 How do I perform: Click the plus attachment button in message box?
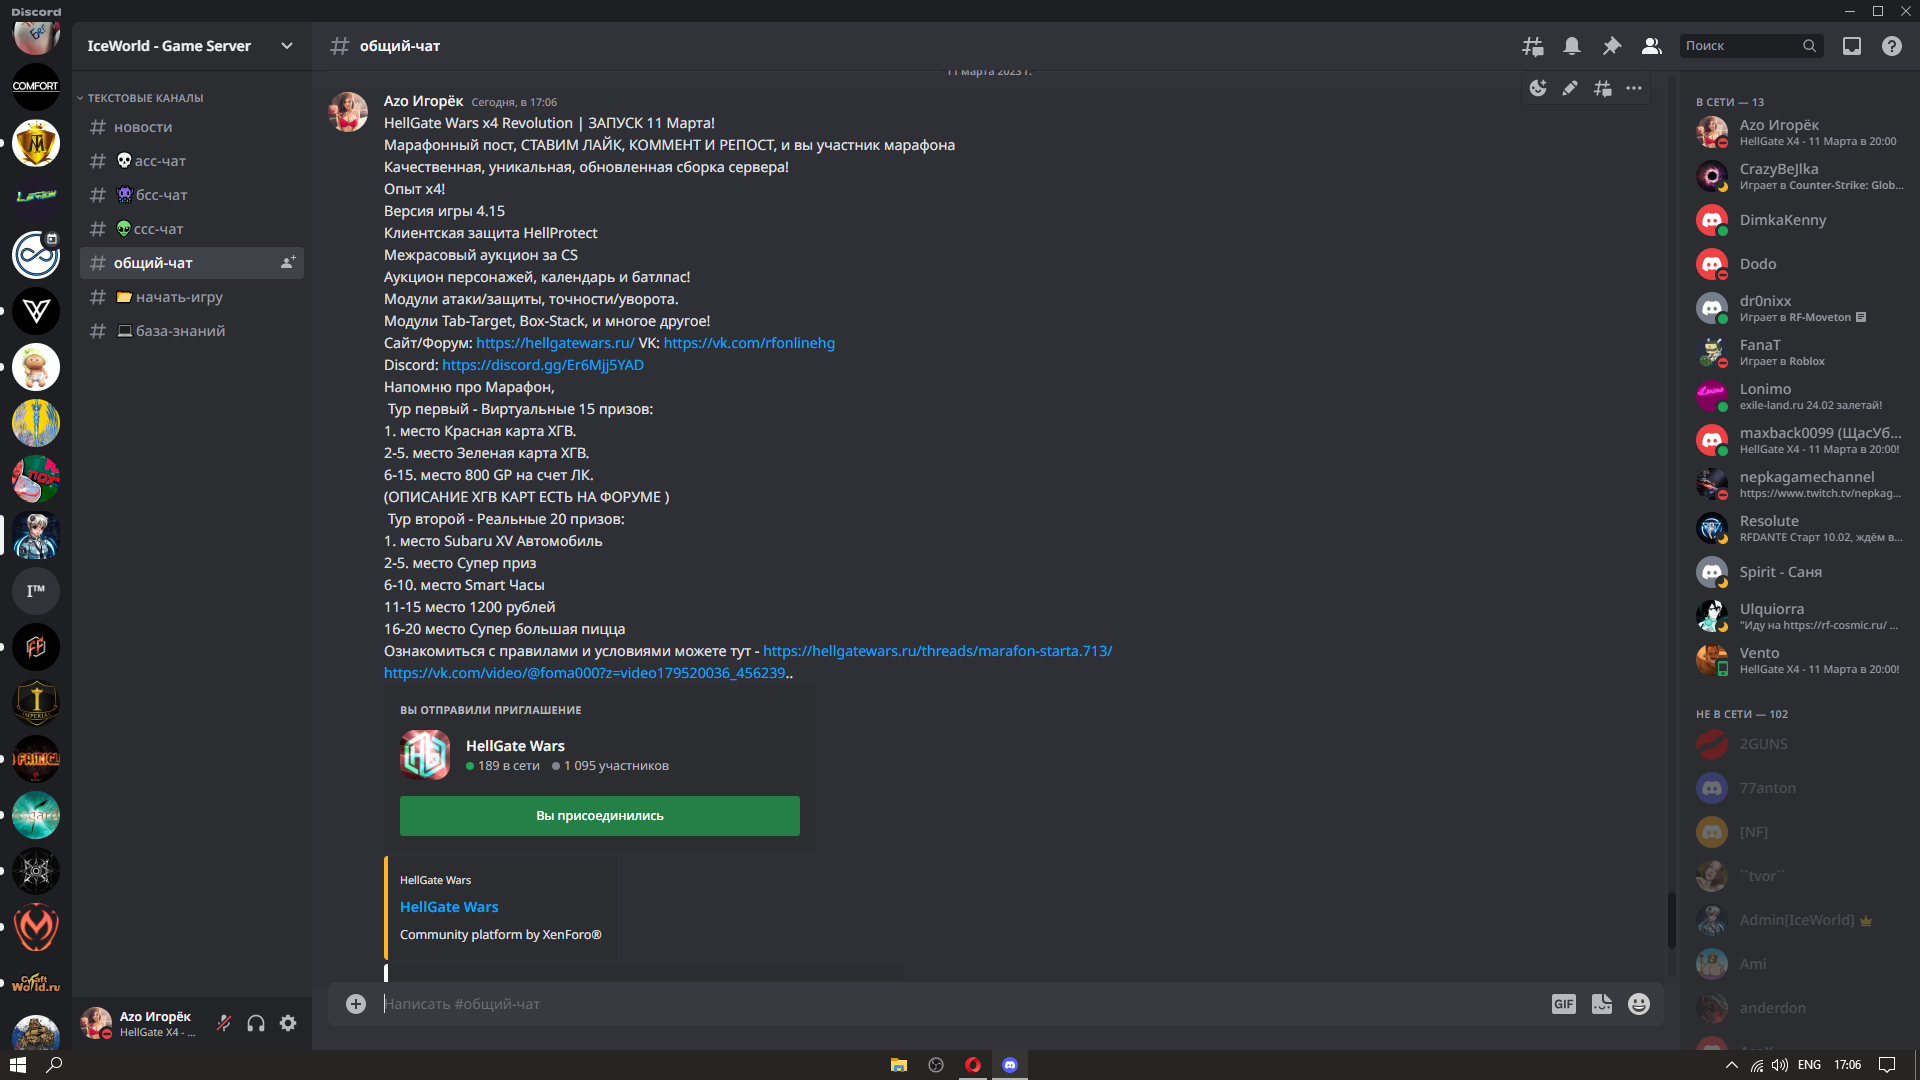(356, 1004)
